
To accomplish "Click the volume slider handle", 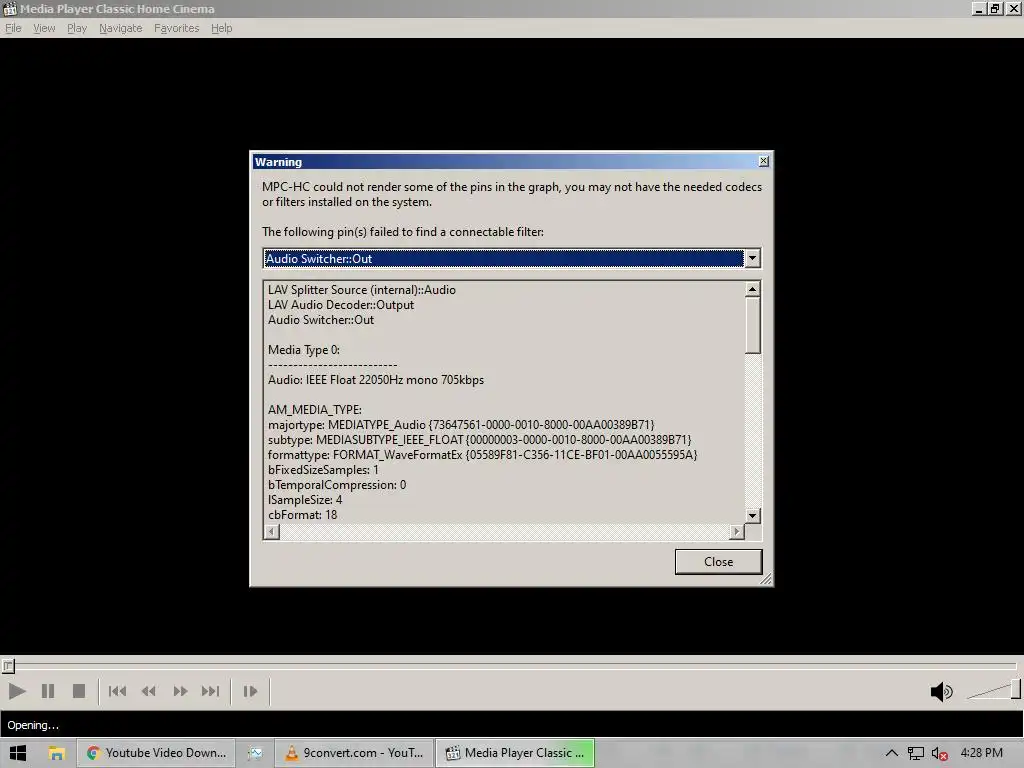I will coord(1016,688).
